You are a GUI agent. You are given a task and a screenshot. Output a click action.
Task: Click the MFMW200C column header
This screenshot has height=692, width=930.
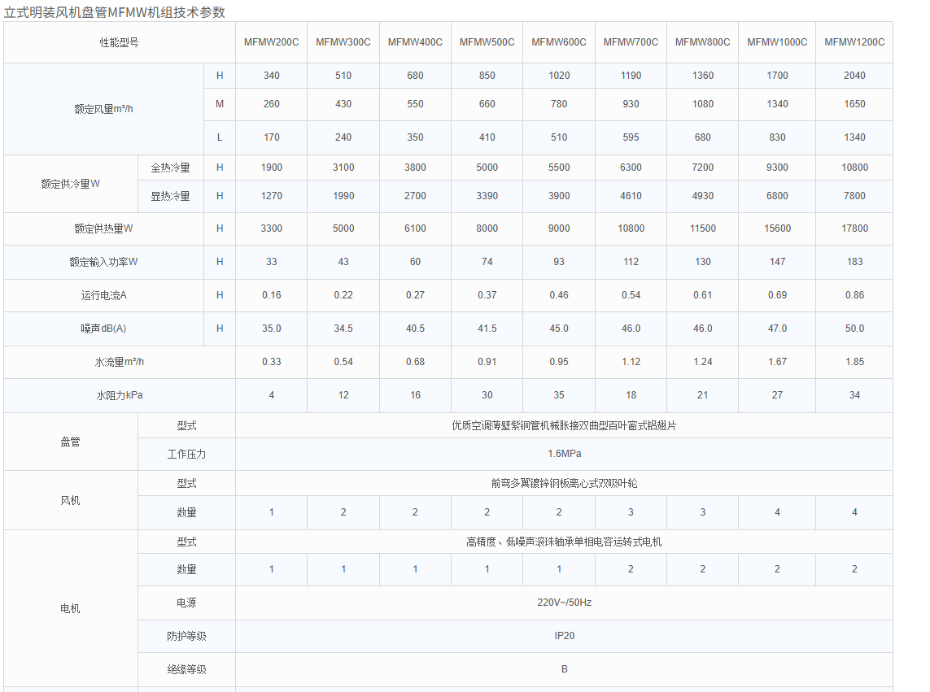pyautogui.click(x=270, y=42)
